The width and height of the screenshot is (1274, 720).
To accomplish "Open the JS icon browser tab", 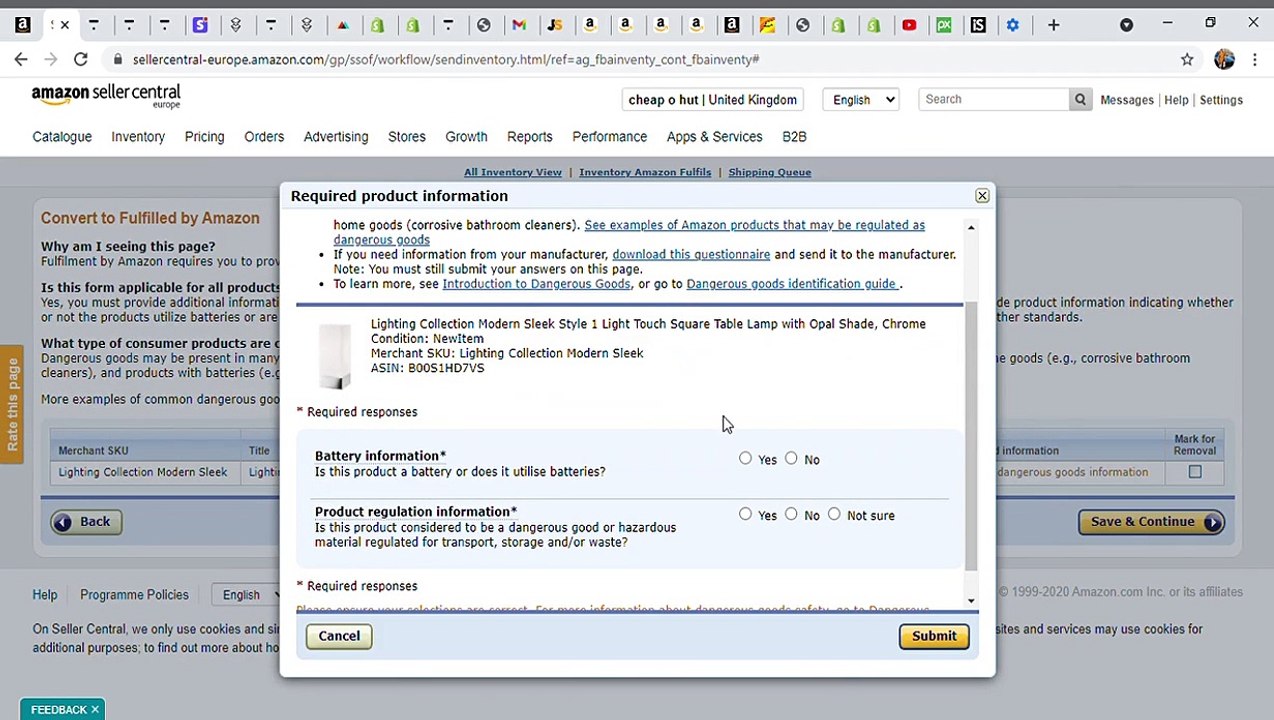I will (555, 25).
